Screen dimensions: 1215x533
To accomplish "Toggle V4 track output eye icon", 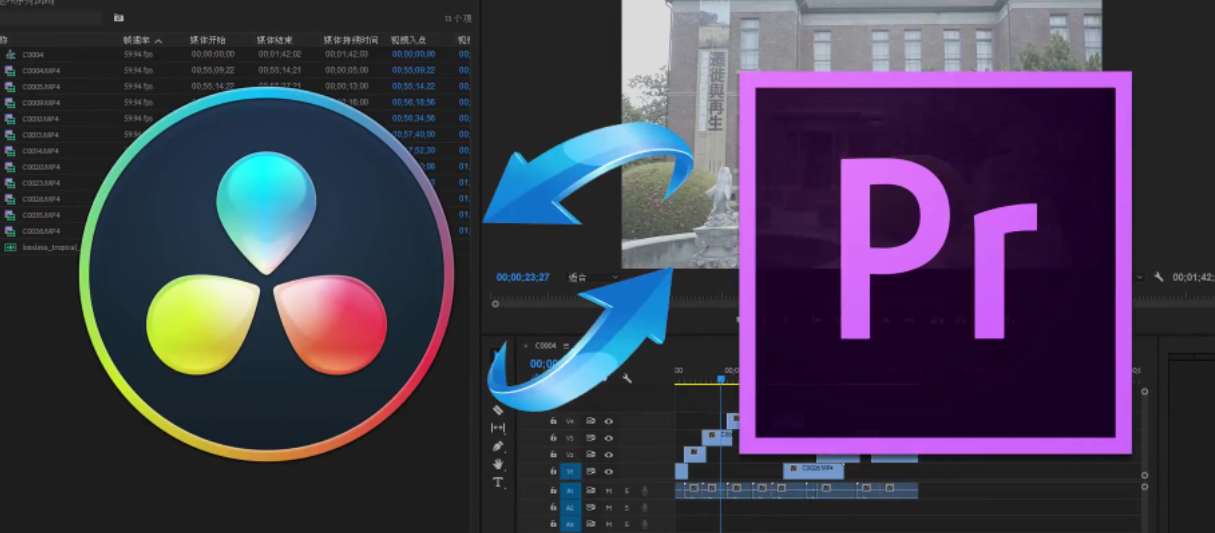I will pos(608,421).
